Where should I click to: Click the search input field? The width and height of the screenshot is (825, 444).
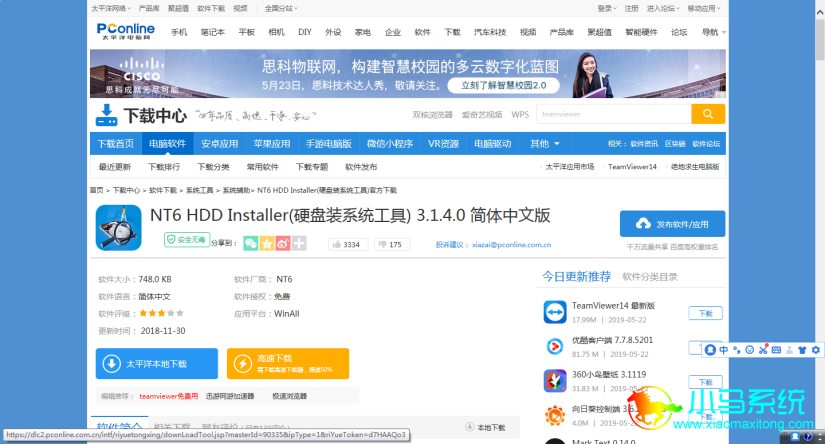click(613, 114)
